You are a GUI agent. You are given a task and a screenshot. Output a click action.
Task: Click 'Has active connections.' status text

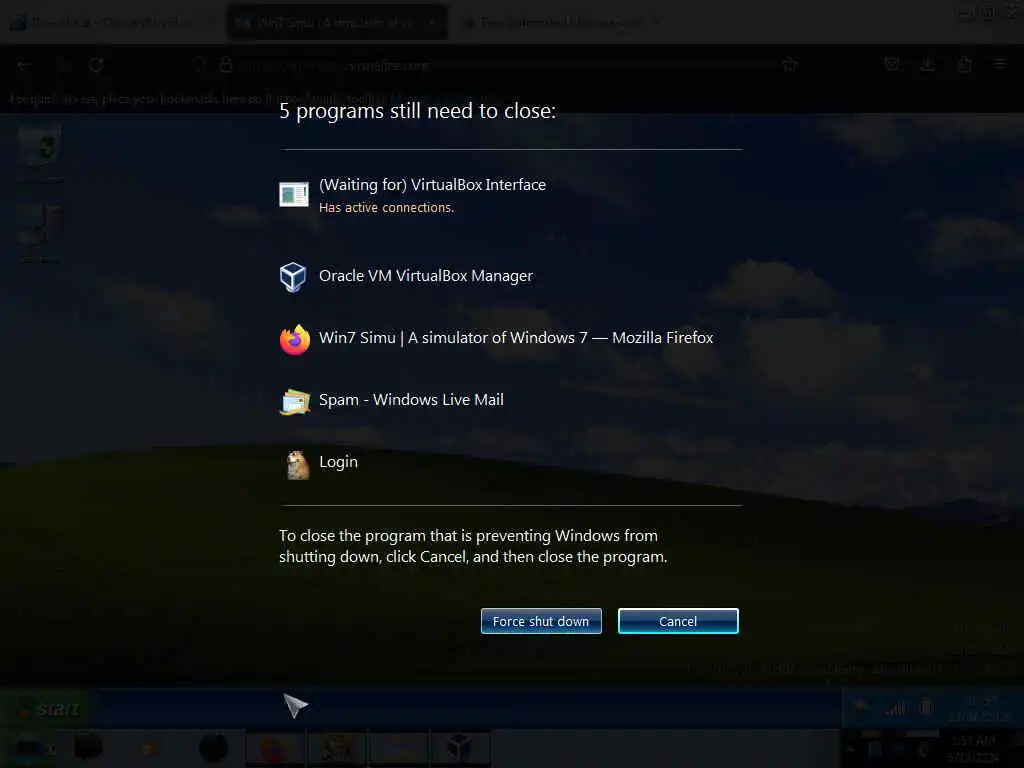pos(386,208)
